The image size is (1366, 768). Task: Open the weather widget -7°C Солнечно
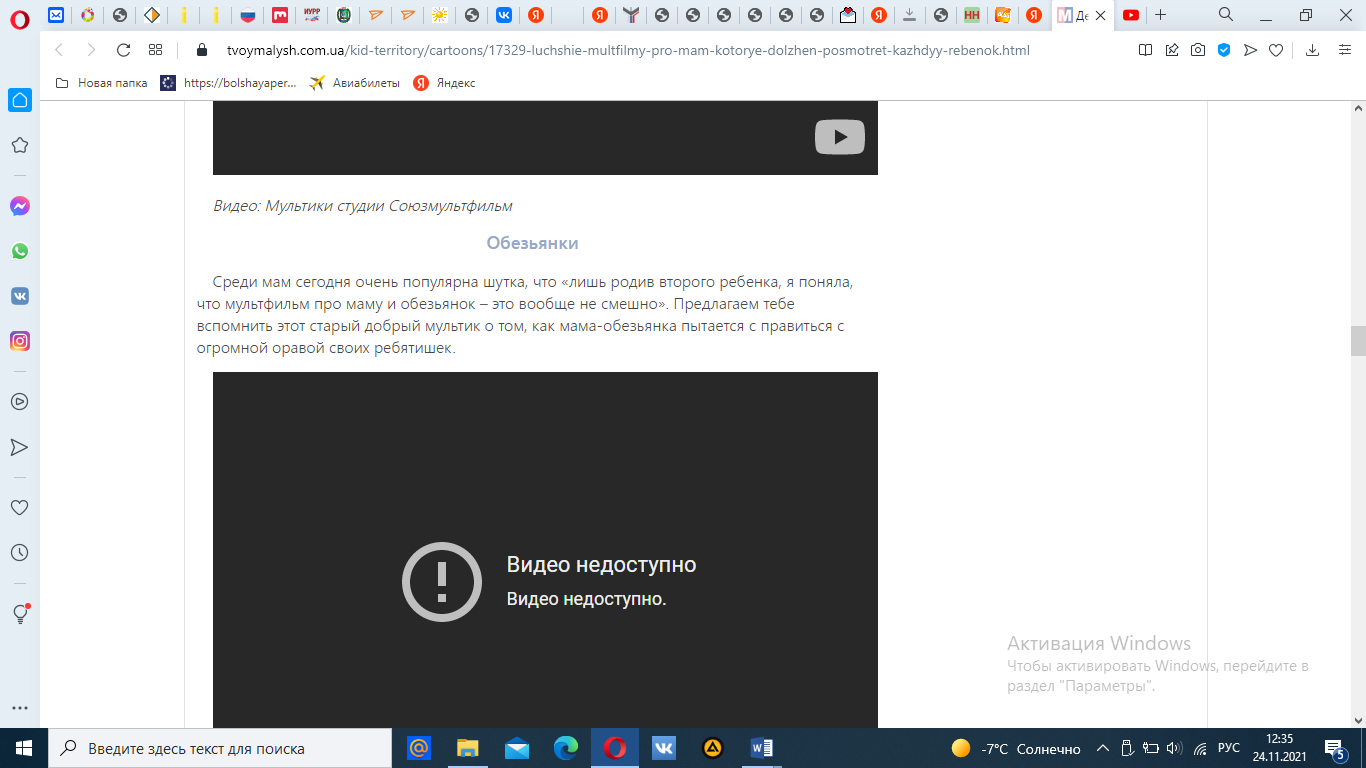point(1016,748)
